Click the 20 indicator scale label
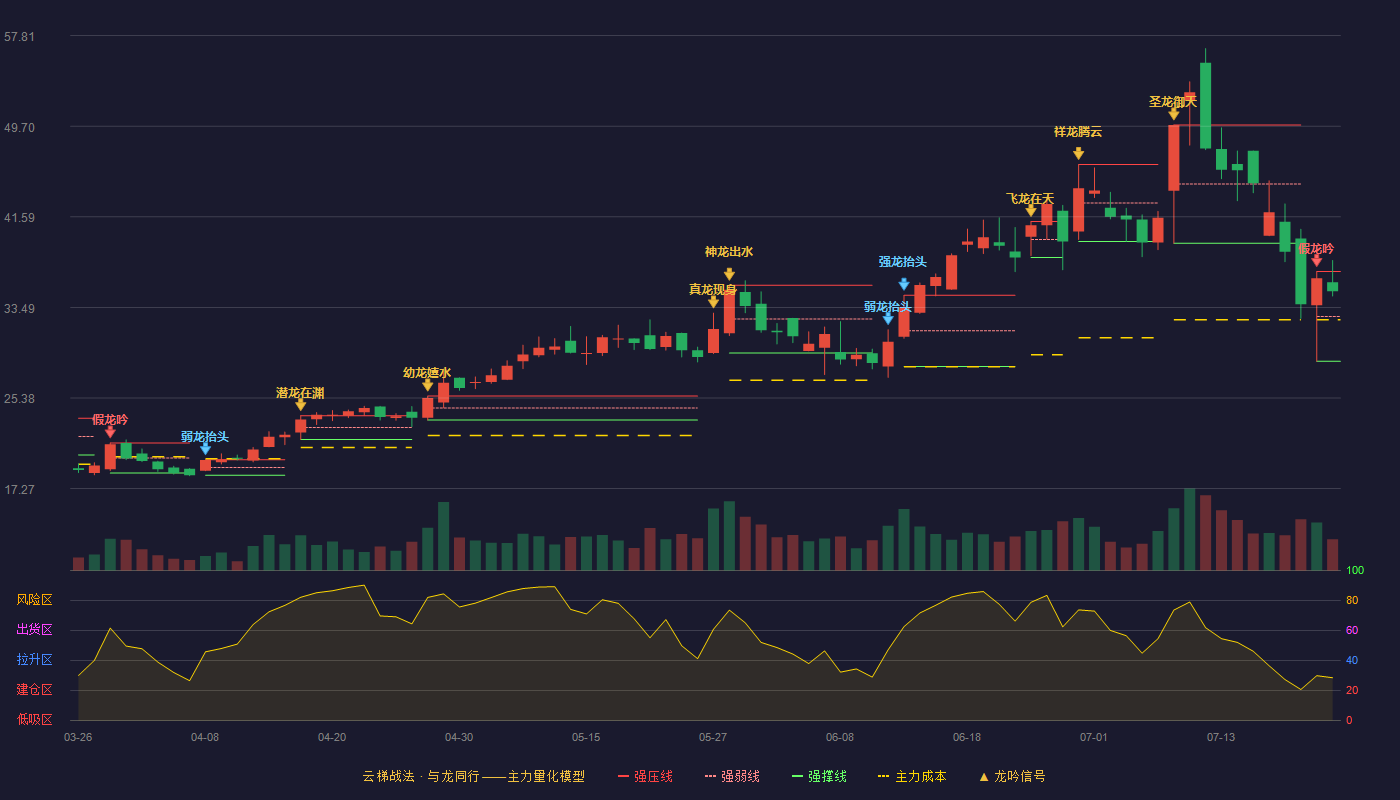Image resolution: width=1400 pixels, height=800 pixels. coord(1351,690)
